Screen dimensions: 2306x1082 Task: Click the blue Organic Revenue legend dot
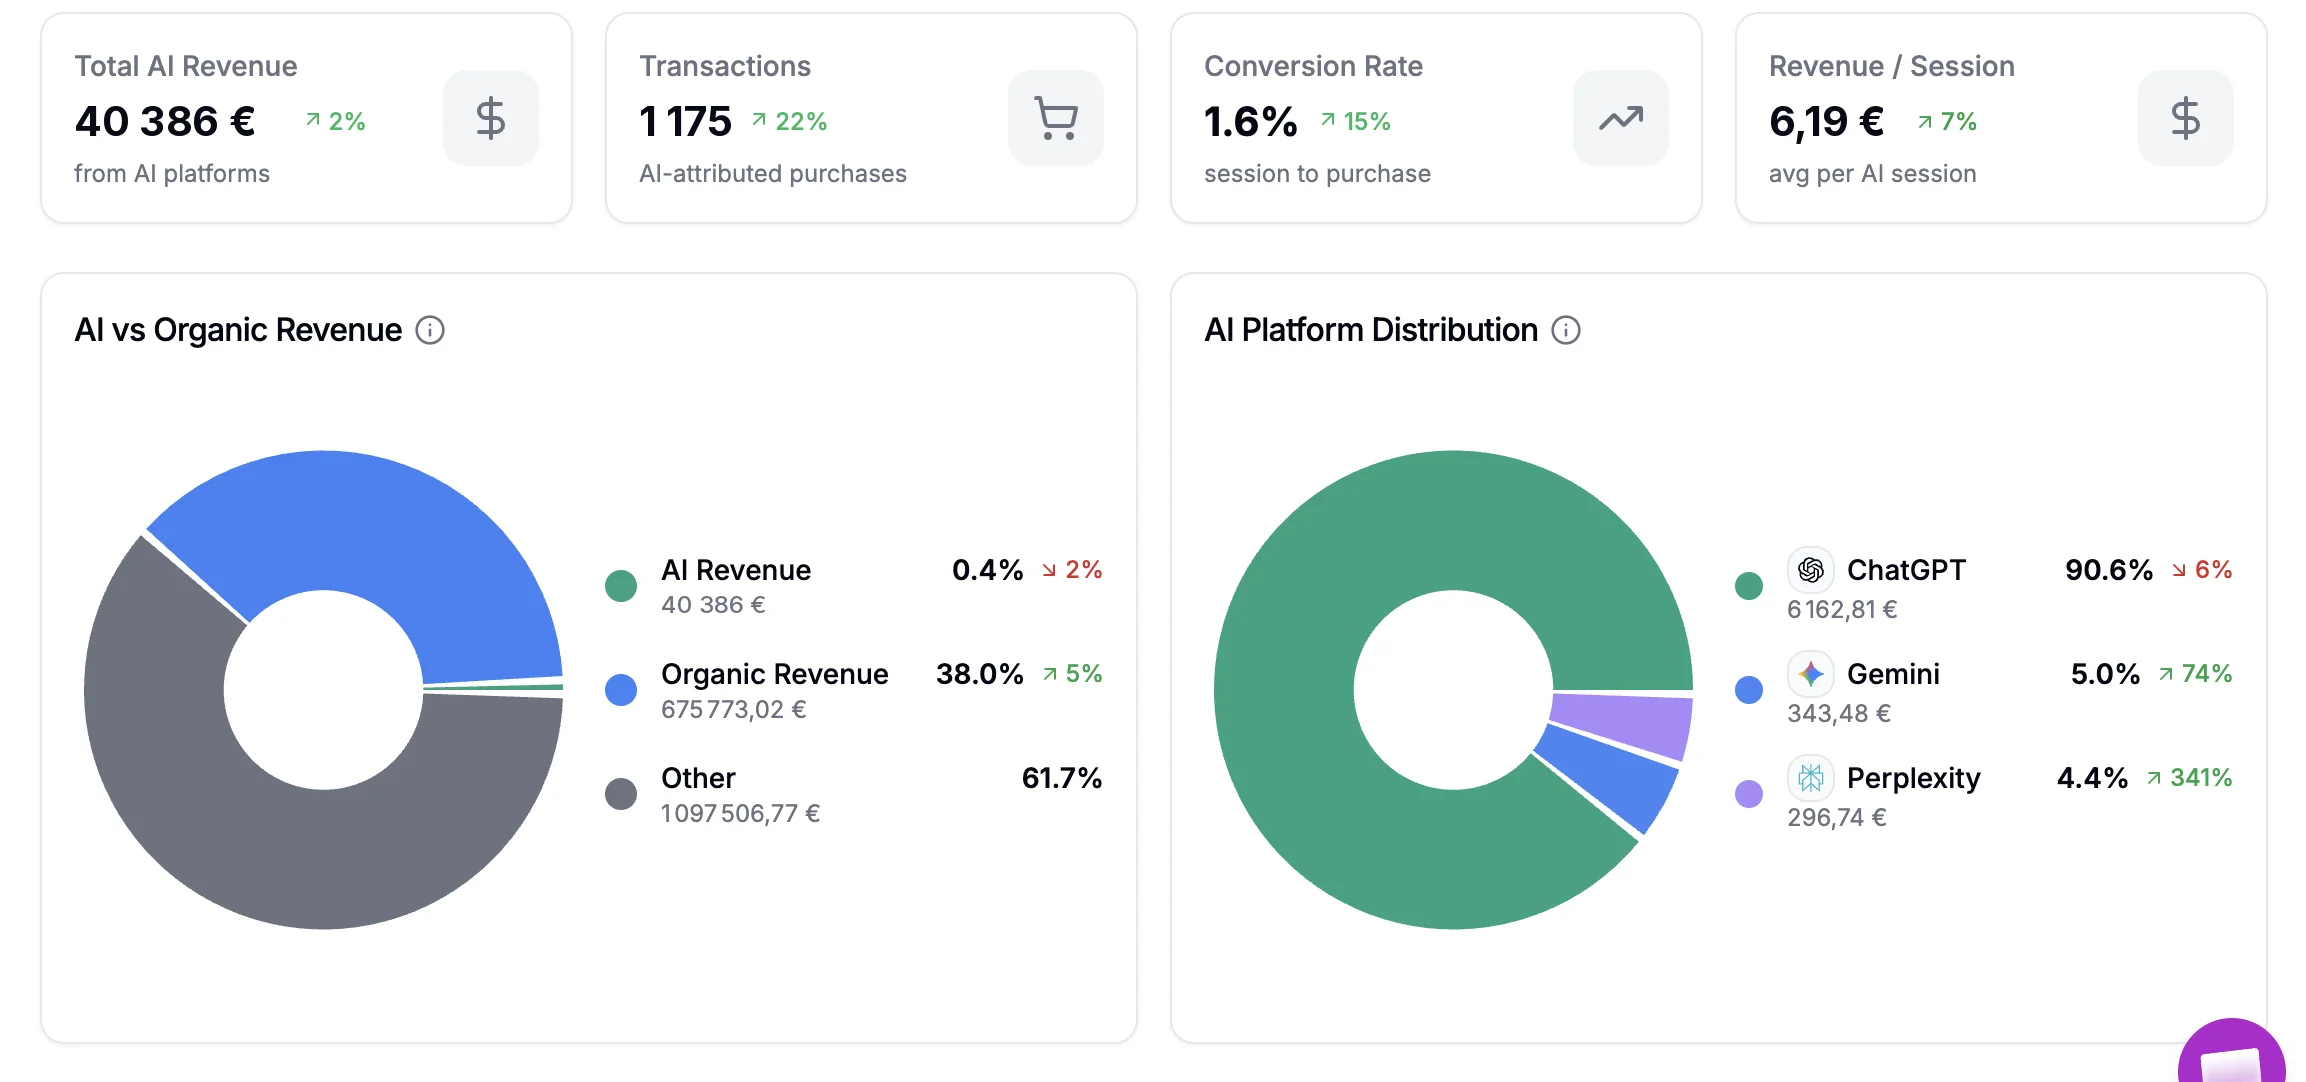coord(621,690)
